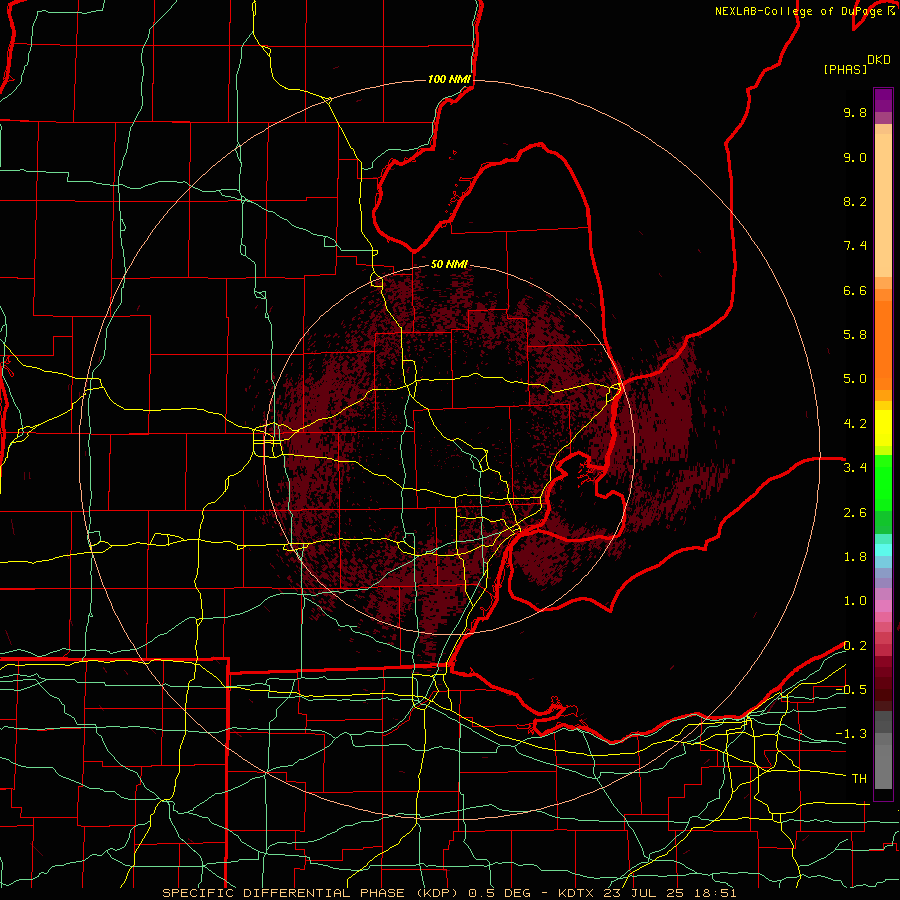Click the cyan segment of the color bar
Viewport: 900px width, 900px height.
(883, 550)
